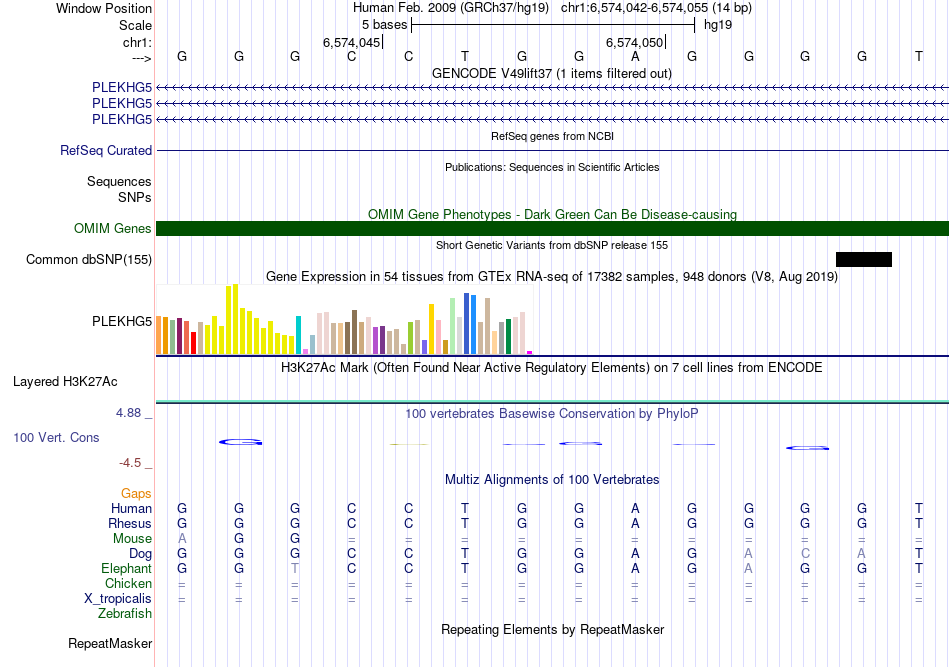
Task: Open the Layered H3K27Ac track label
Action: click(x=65, y=382)
